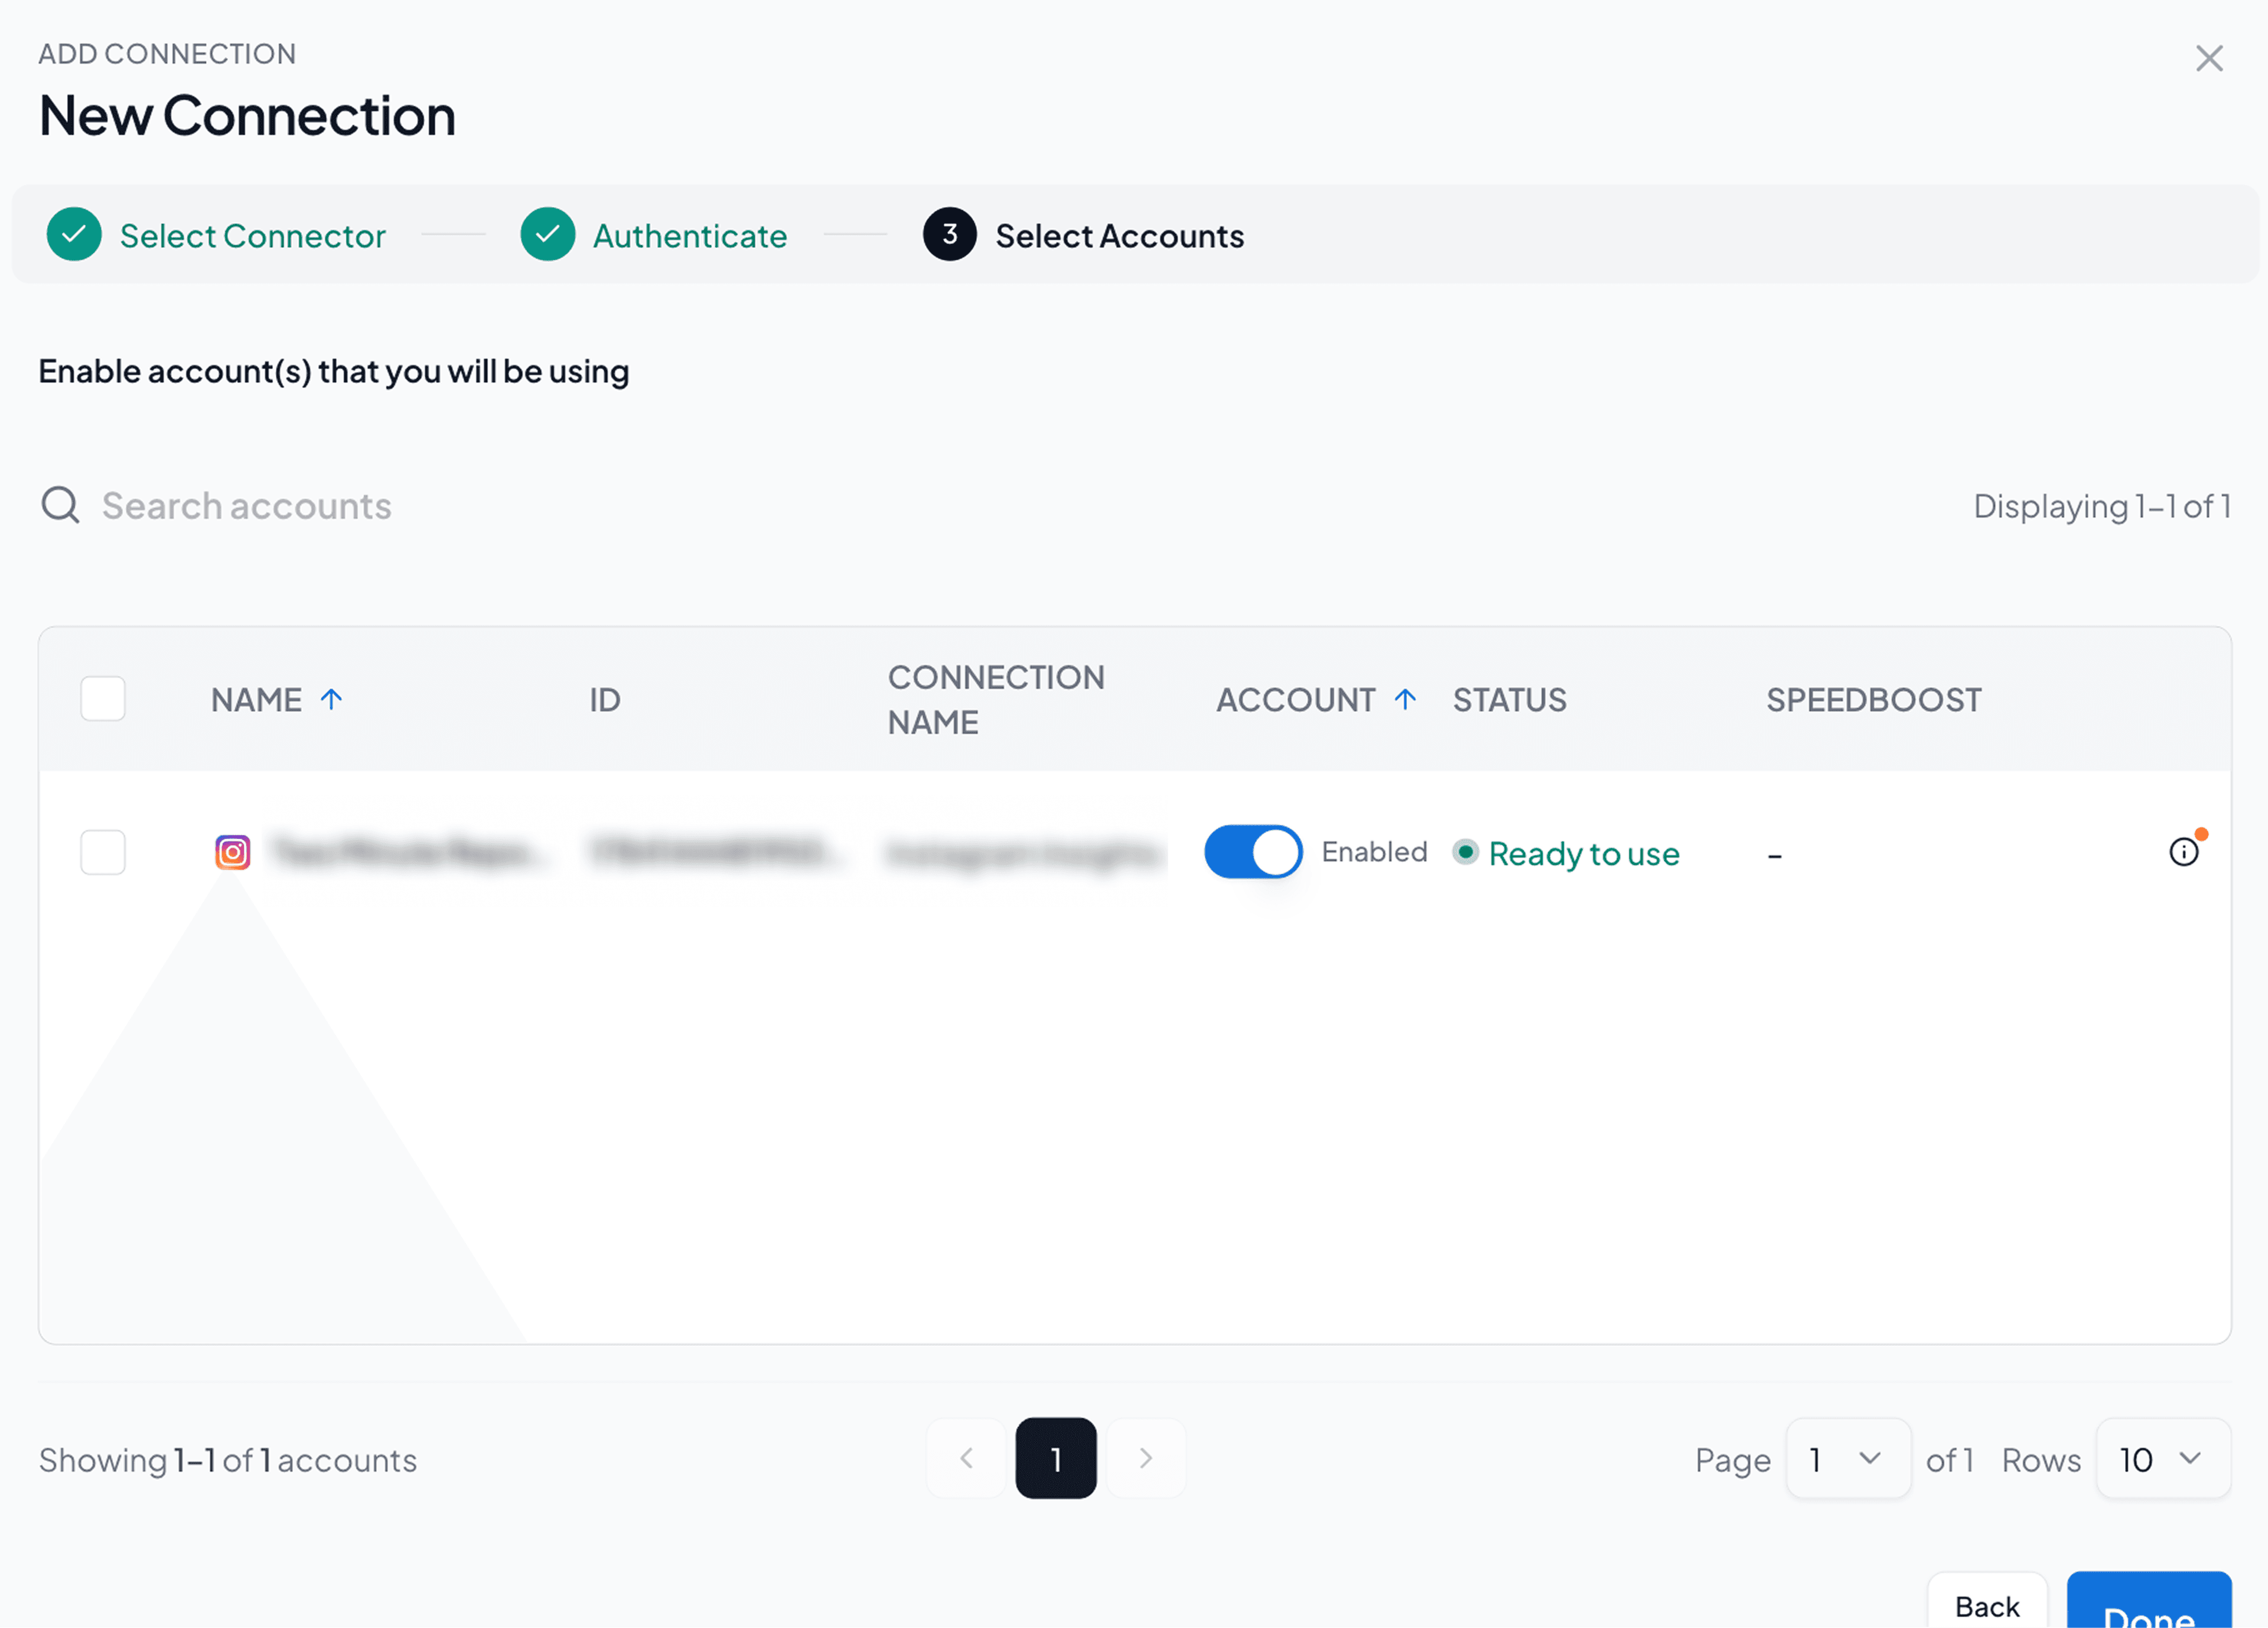Click the Done button
This screenshot has width=2268, height=1628.
pos(2149,1601)
